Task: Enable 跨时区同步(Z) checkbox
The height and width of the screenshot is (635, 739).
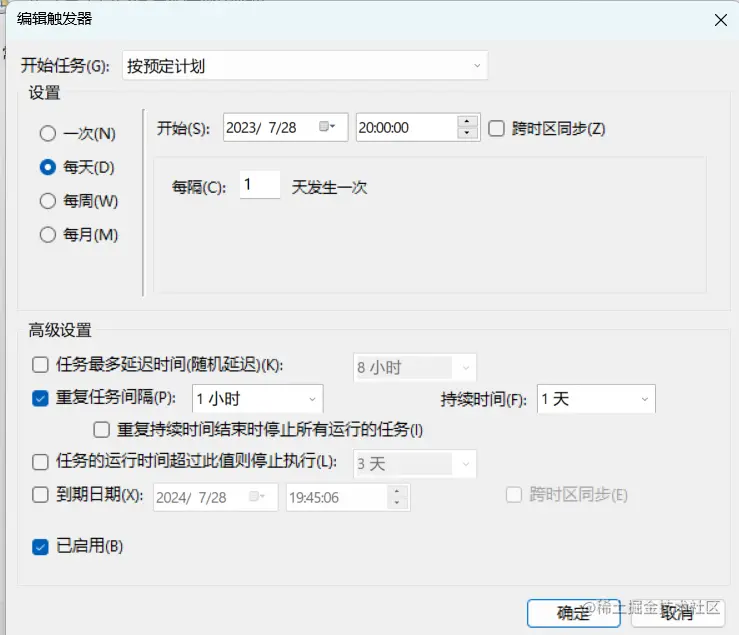Action: click(496, 128)
